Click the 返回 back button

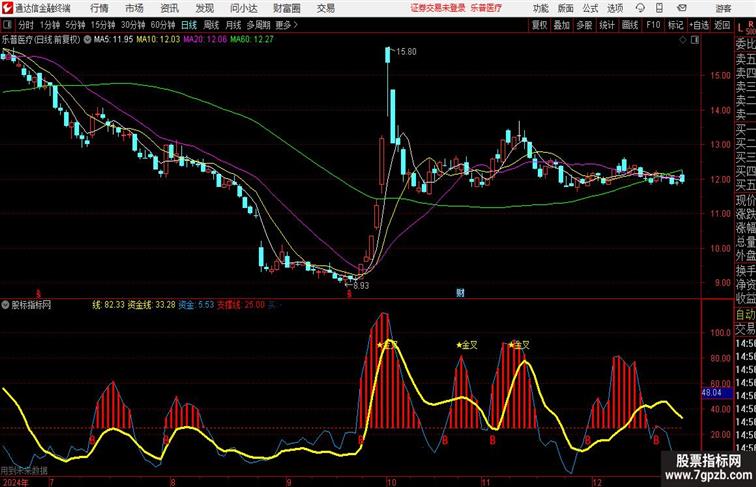(722, 25)
